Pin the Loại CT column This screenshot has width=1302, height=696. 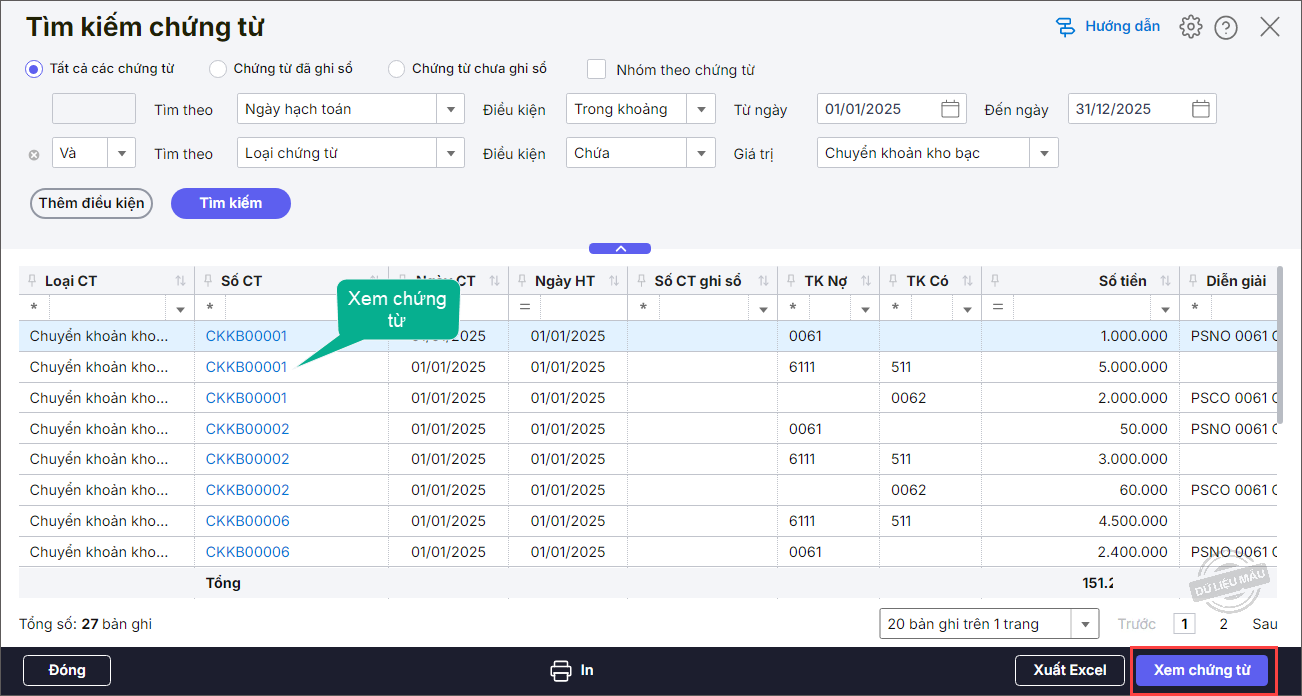pos(33,281)
